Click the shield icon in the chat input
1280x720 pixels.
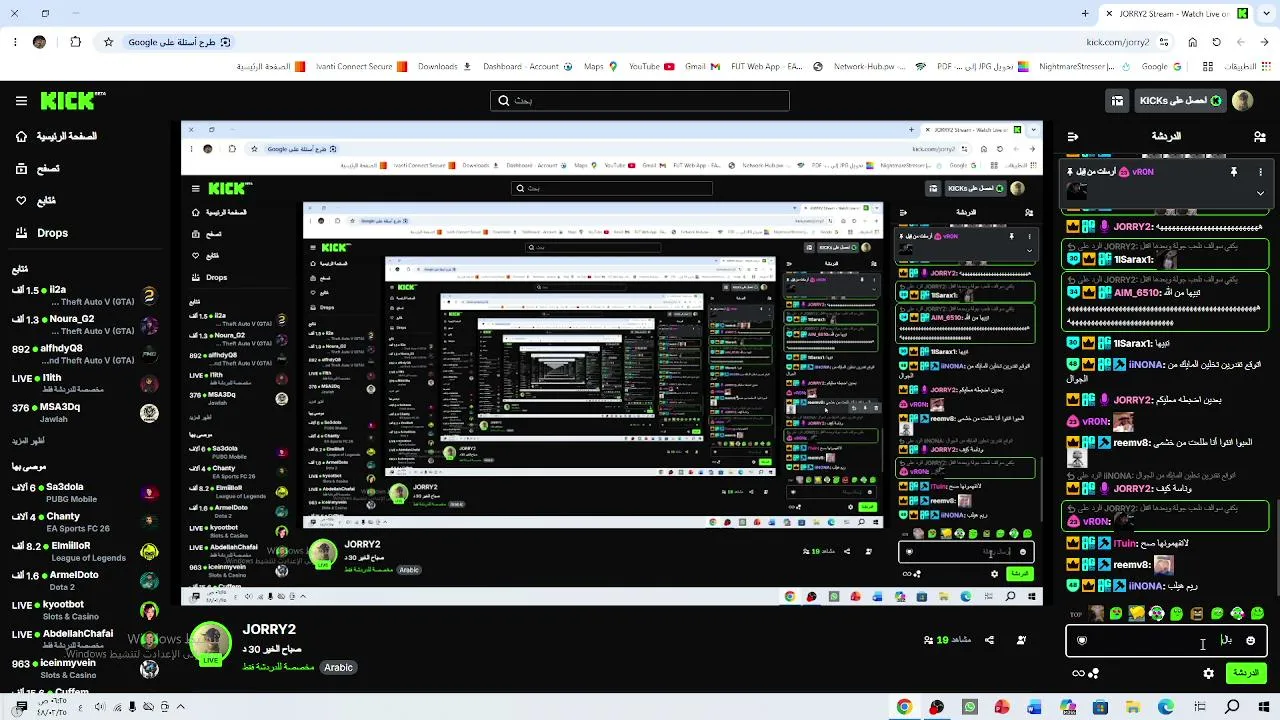tap(1081, 640)
